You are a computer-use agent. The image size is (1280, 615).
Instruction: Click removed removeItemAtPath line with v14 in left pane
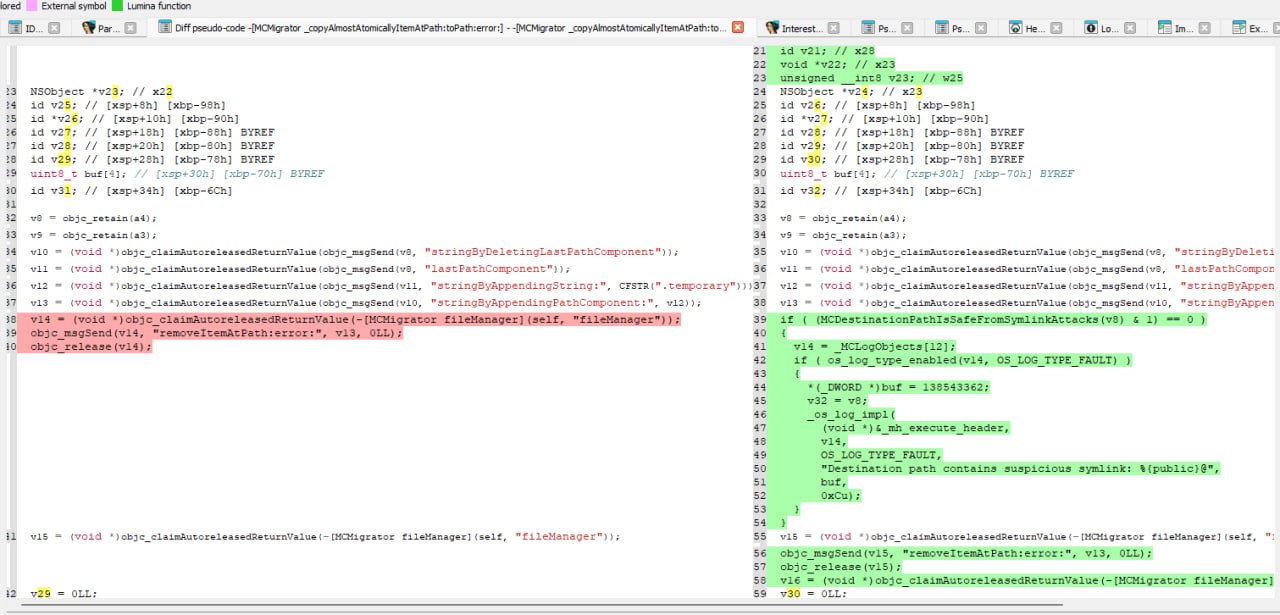217,333
